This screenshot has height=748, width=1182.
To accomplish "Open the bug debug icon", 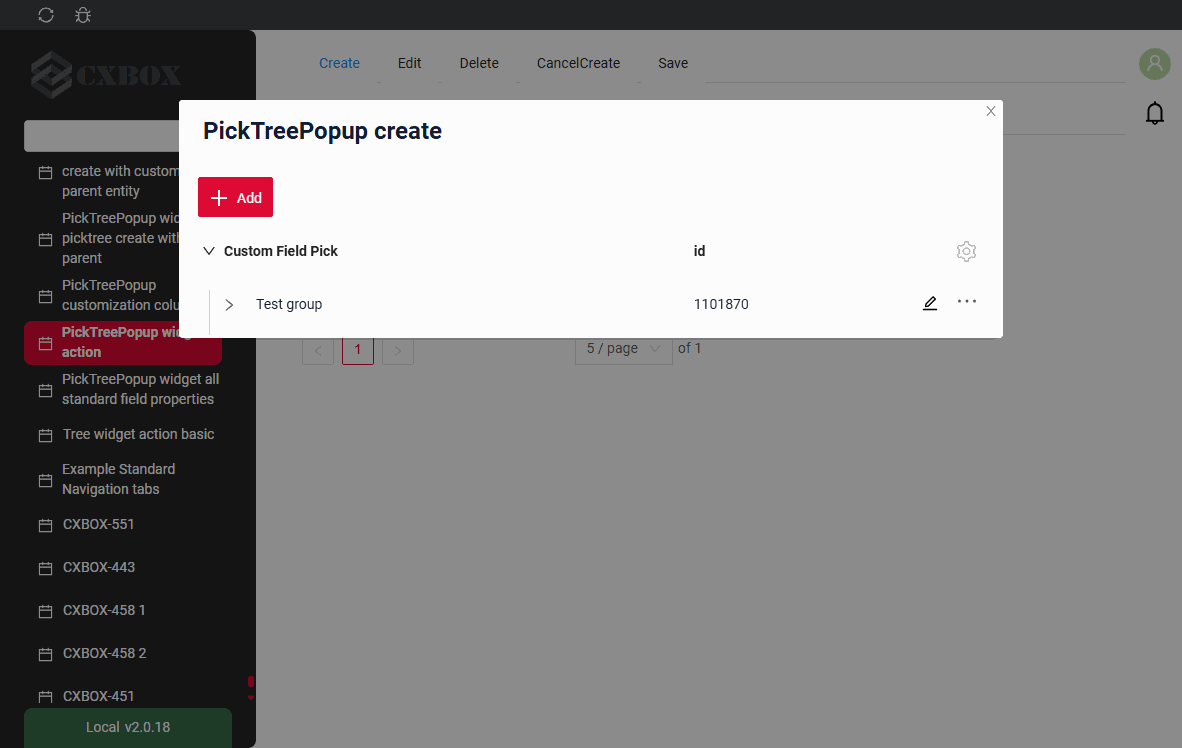I will [83, 15].
